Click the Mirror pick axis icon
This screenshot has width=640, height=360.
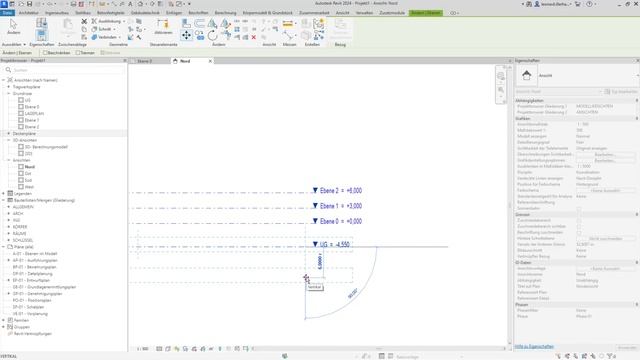(x=212, y=23)
